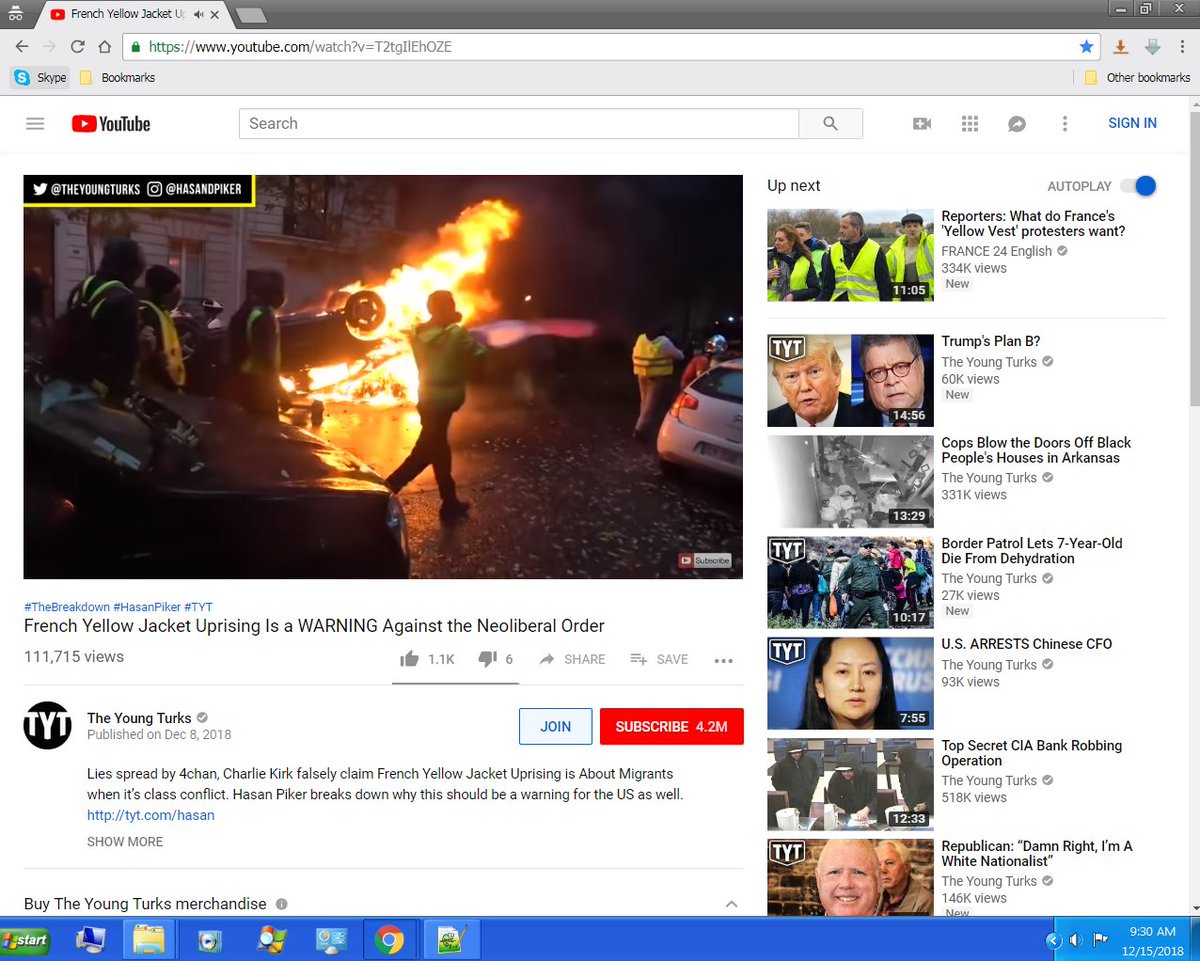1200x961 pixels.
Task: Open more actions ellipsis under video
Action: pos(724,660)
